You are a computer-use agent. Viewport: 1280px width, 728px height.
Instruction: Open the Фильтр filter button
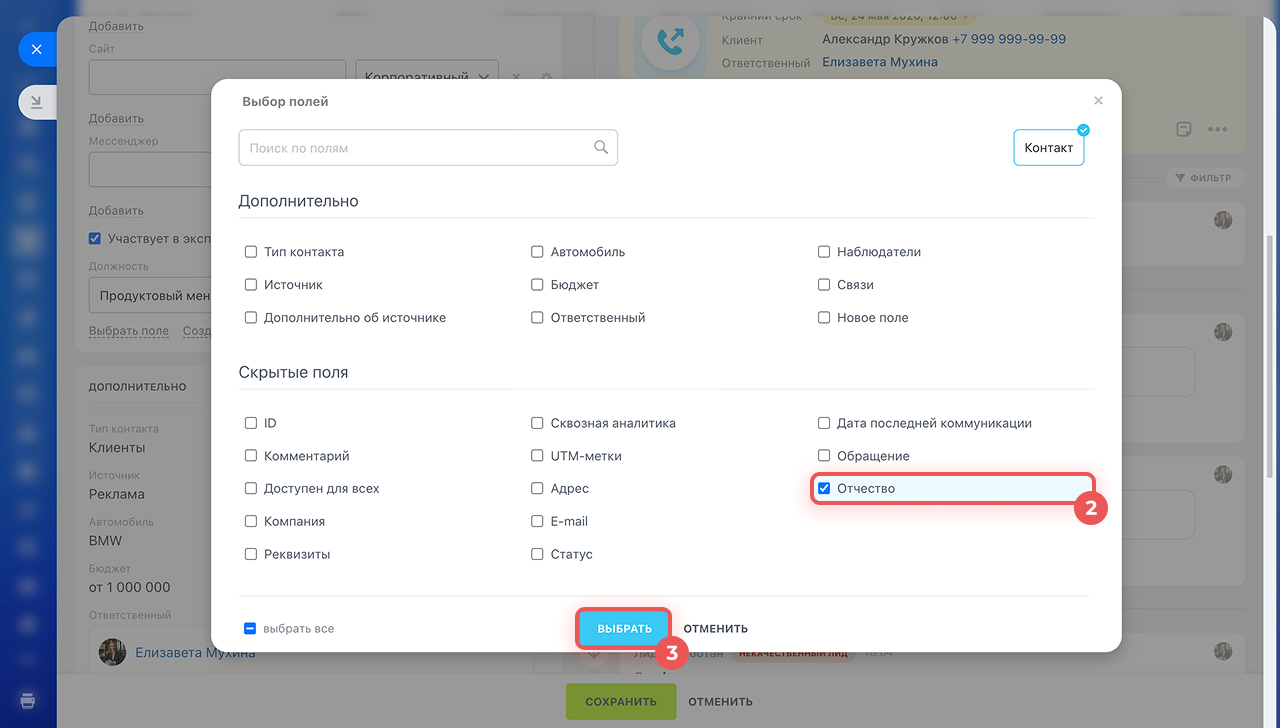pyautogui.click(x=1204, y=178)
